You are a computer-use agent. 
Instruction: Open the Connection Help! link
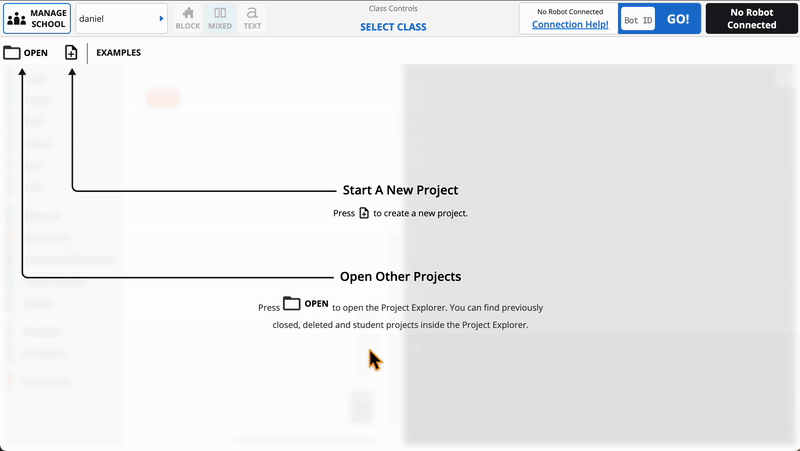(570, 24)
